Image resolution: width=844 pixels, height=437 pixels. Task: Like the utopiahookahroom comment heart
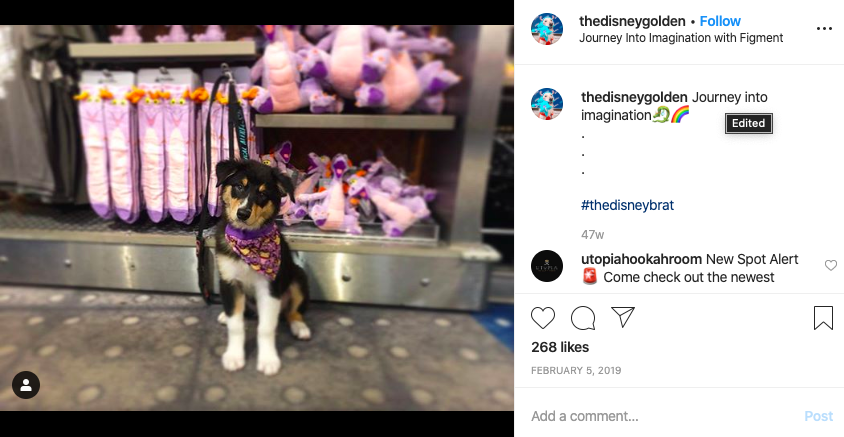831,265
